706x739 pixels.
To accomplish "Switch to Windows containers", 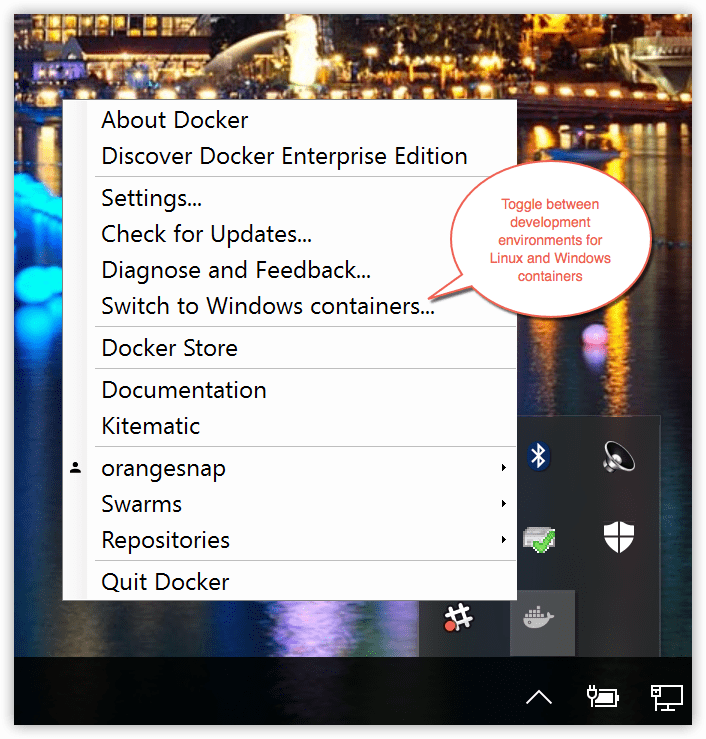I will click(268, 306).
